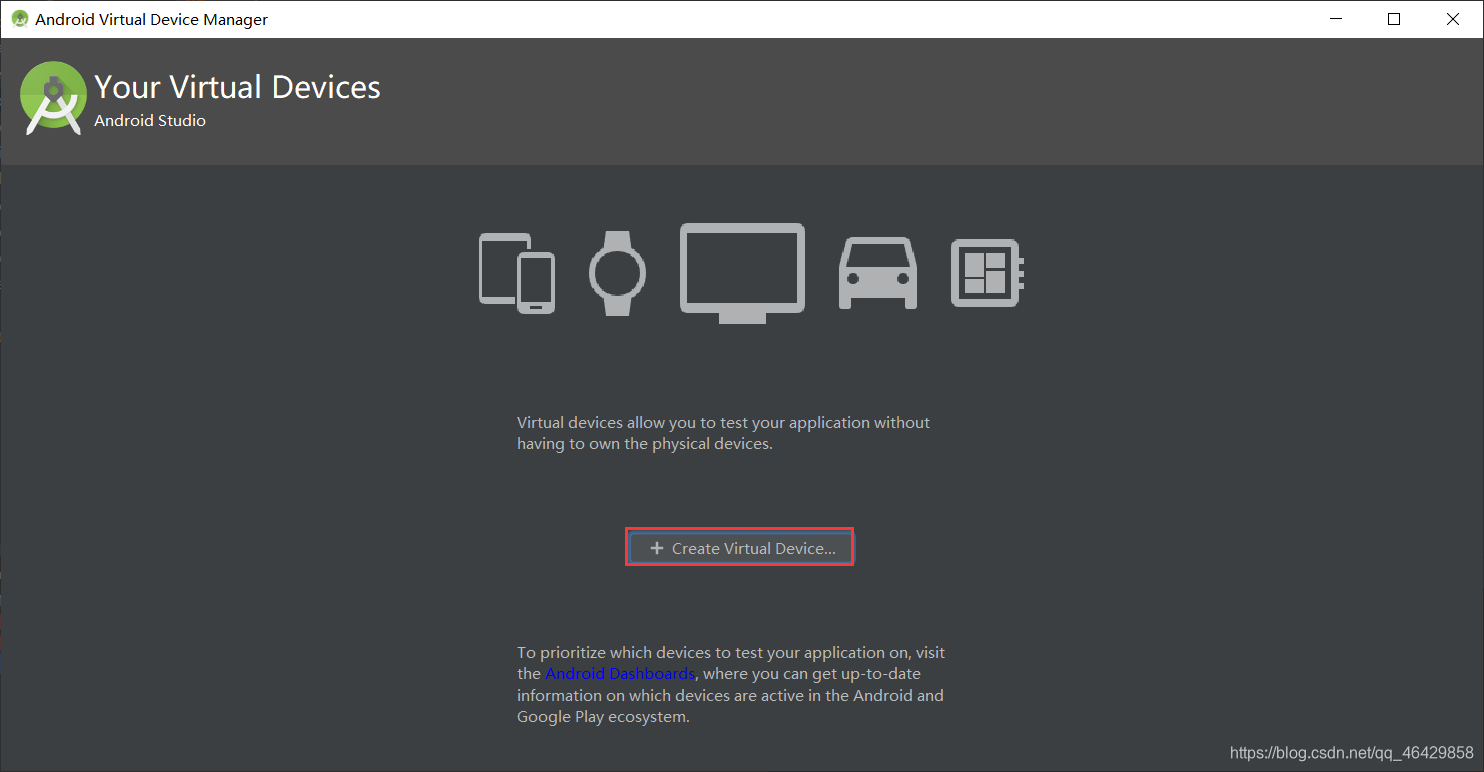Open the Android Dashboards link
The height and width of the screenshot is (772, 1484).
pyautogui.click(x=620, y=674)
